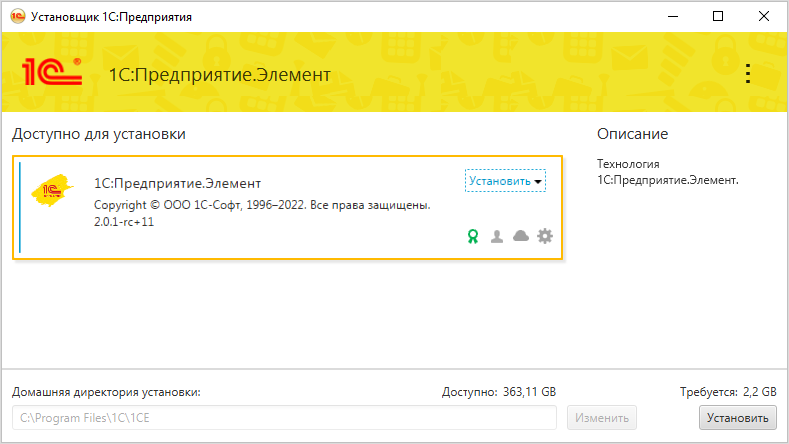Screen dimensions: 789x444
Task: Click the Описание heading
Action: 633,134
